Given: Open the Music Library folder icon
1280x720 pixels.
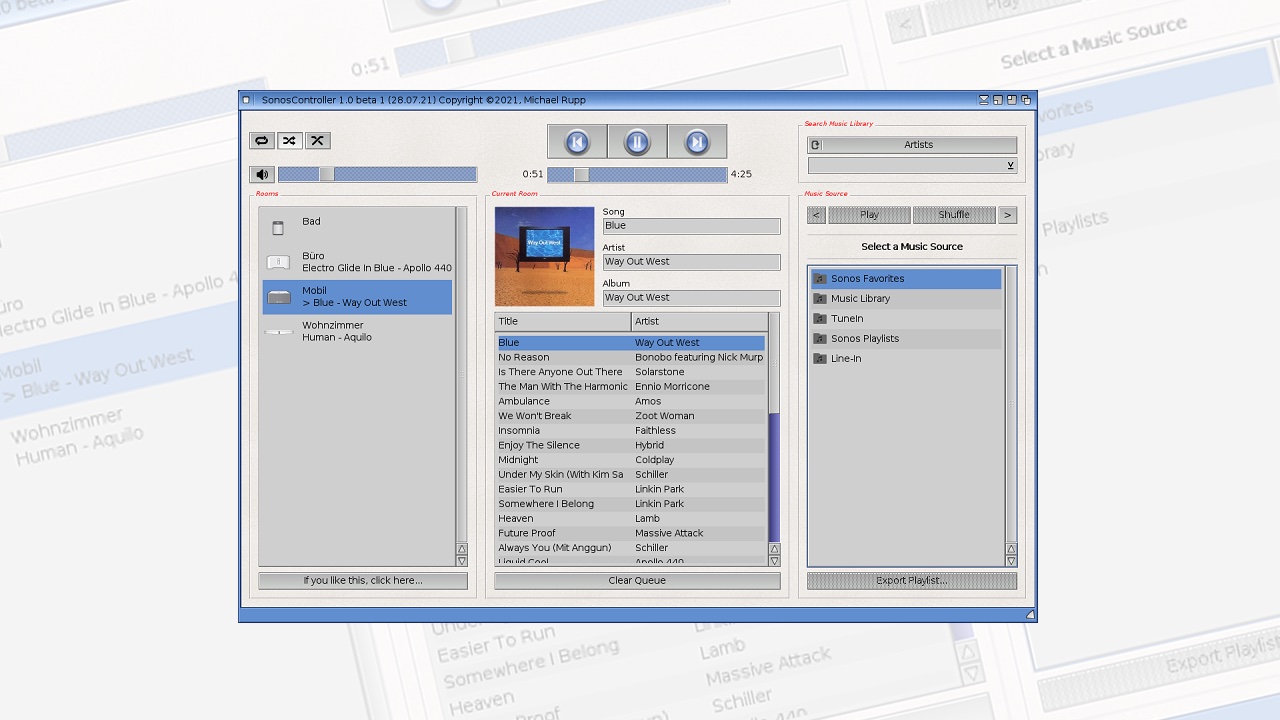Looking at the screenshot, I should pos(819,299).
